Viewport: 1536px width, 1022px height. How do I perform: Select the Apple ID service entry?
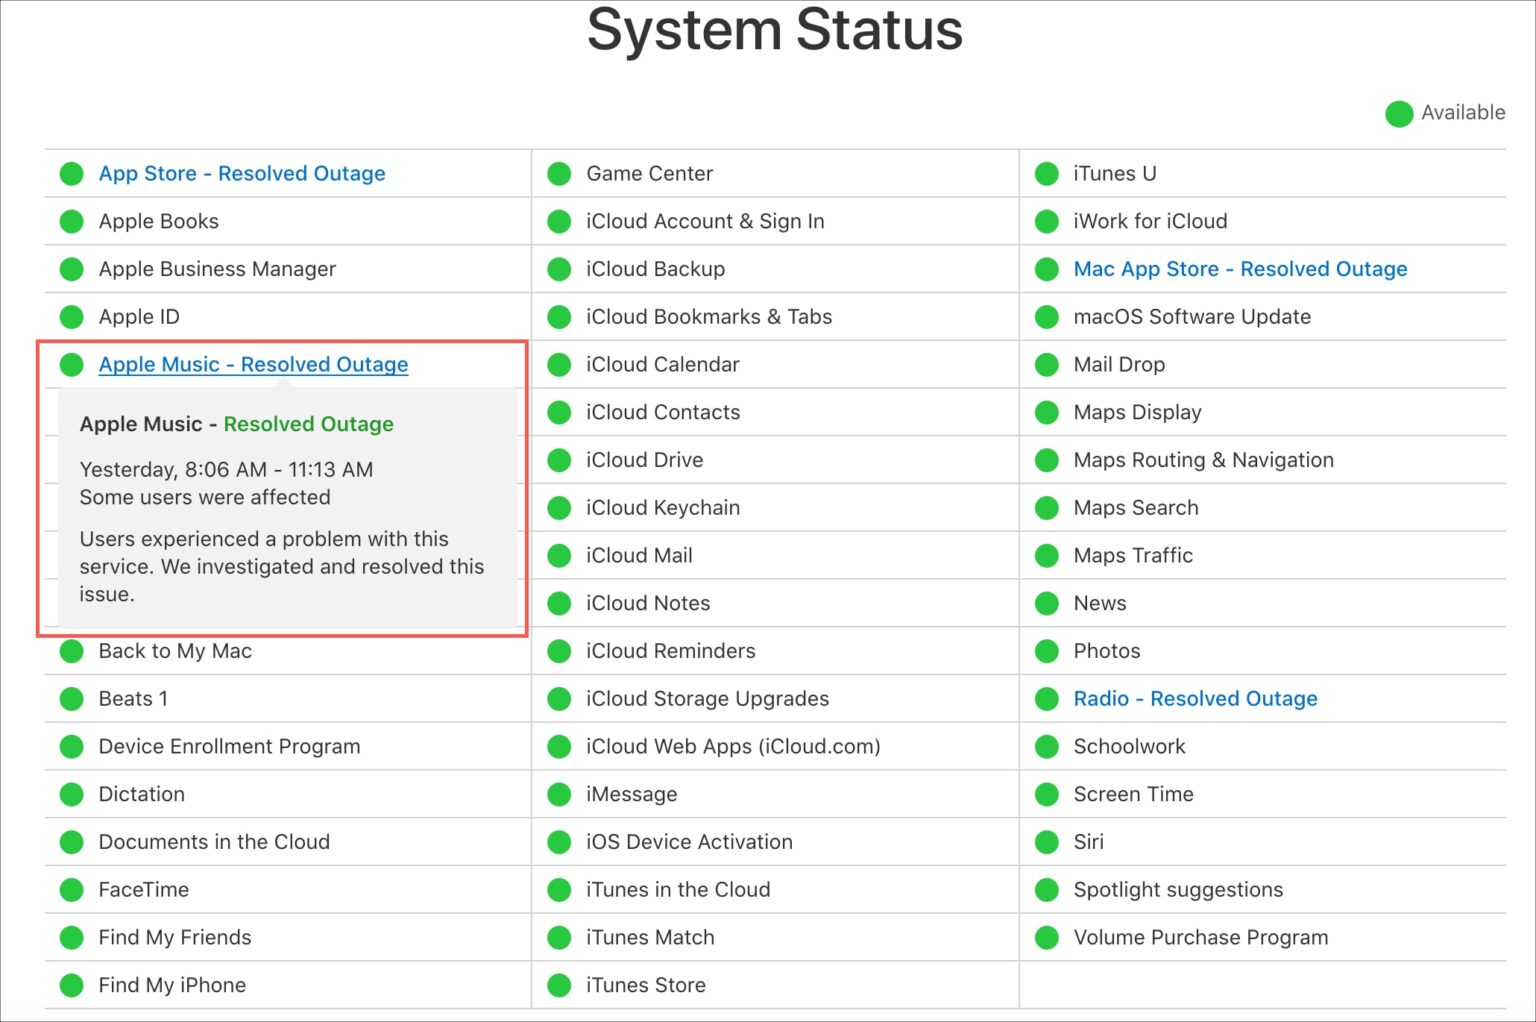[x=139, y=316]
